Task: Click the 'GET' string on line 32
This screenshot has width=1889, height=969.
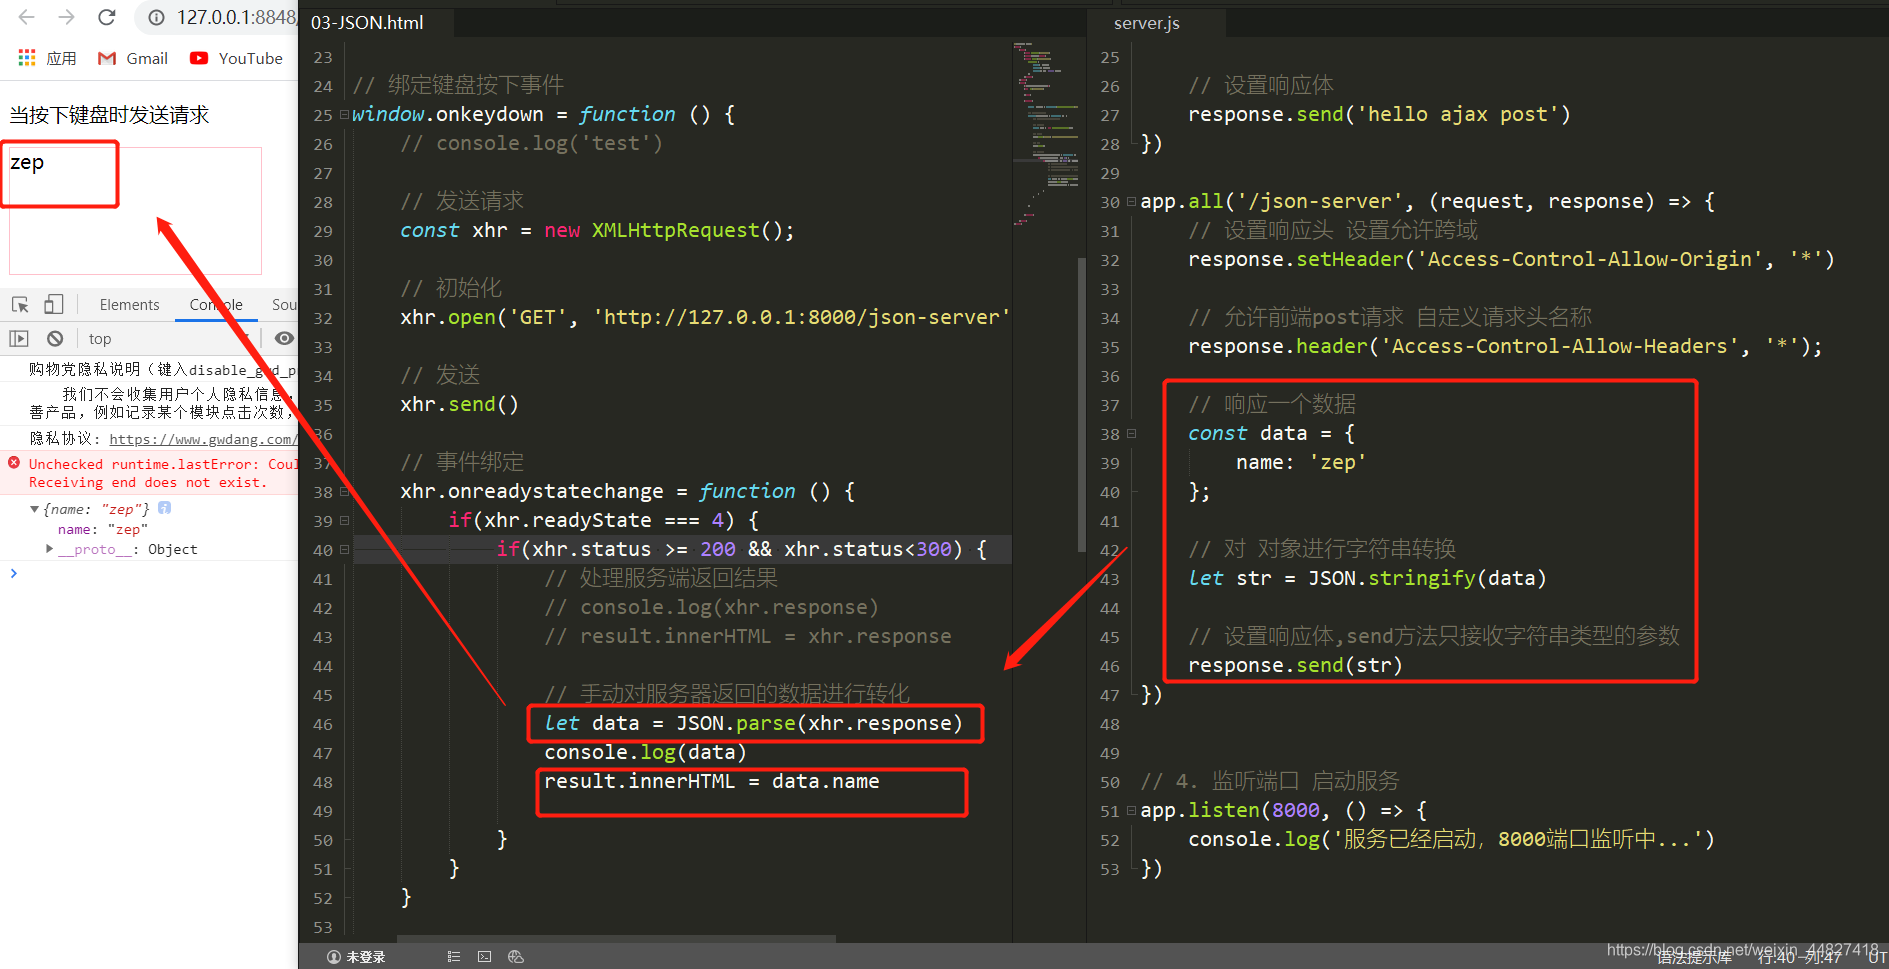Action: pyautogui.click(x=538, y=317)
